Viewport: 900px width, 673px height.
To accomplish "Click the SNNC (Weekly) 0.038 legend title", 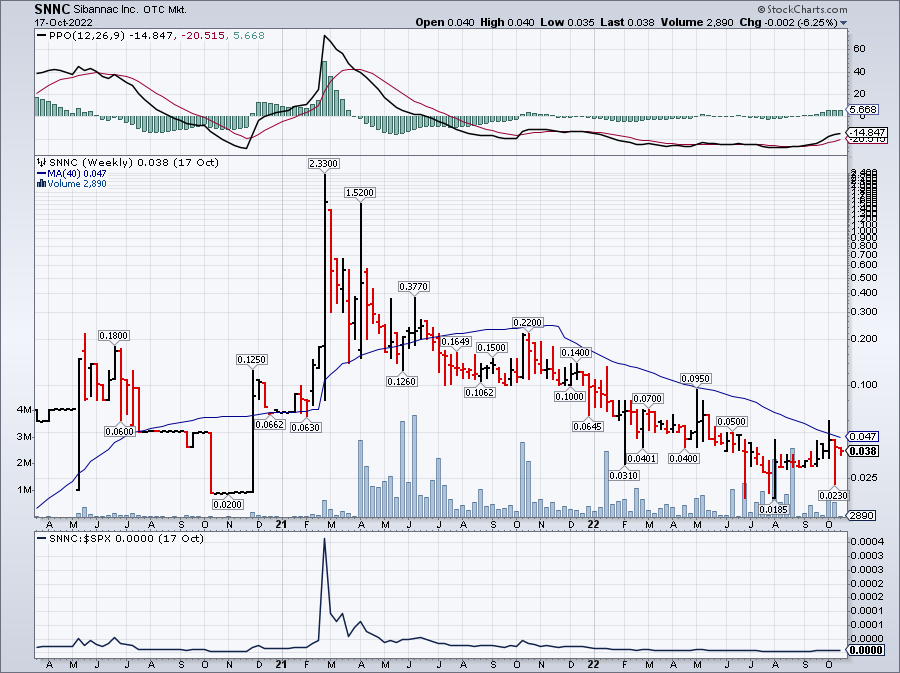I will [128, 162].
